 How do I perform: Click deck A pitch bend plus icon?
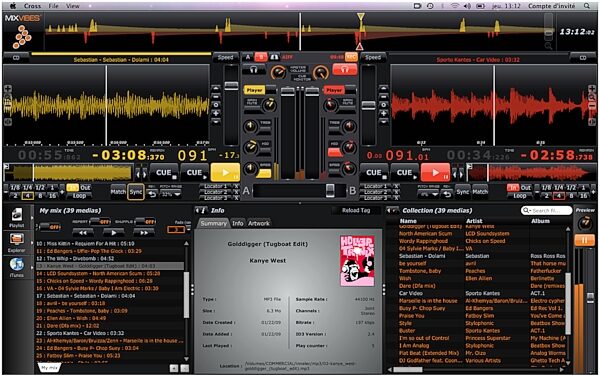pyautogui.click(x=216, y=113)
